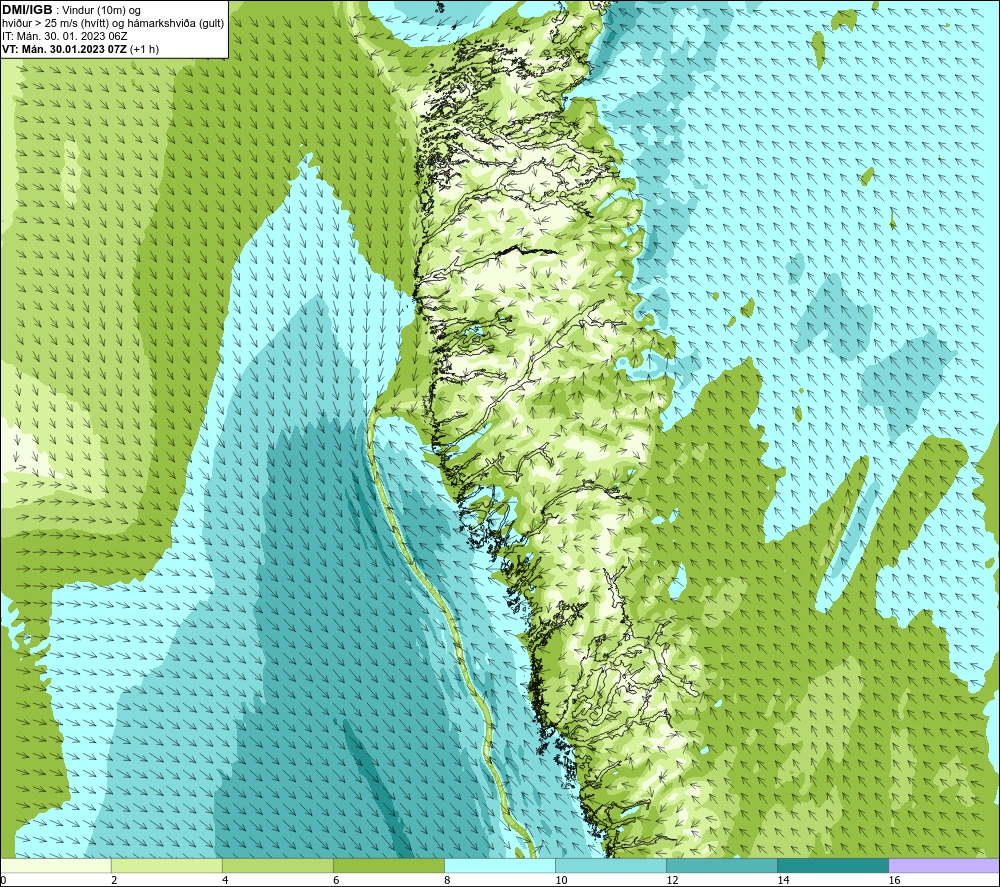This screenshot has height=887, width=1000.
Task: Click the legend value label 12
Action: tap(672, 880)
